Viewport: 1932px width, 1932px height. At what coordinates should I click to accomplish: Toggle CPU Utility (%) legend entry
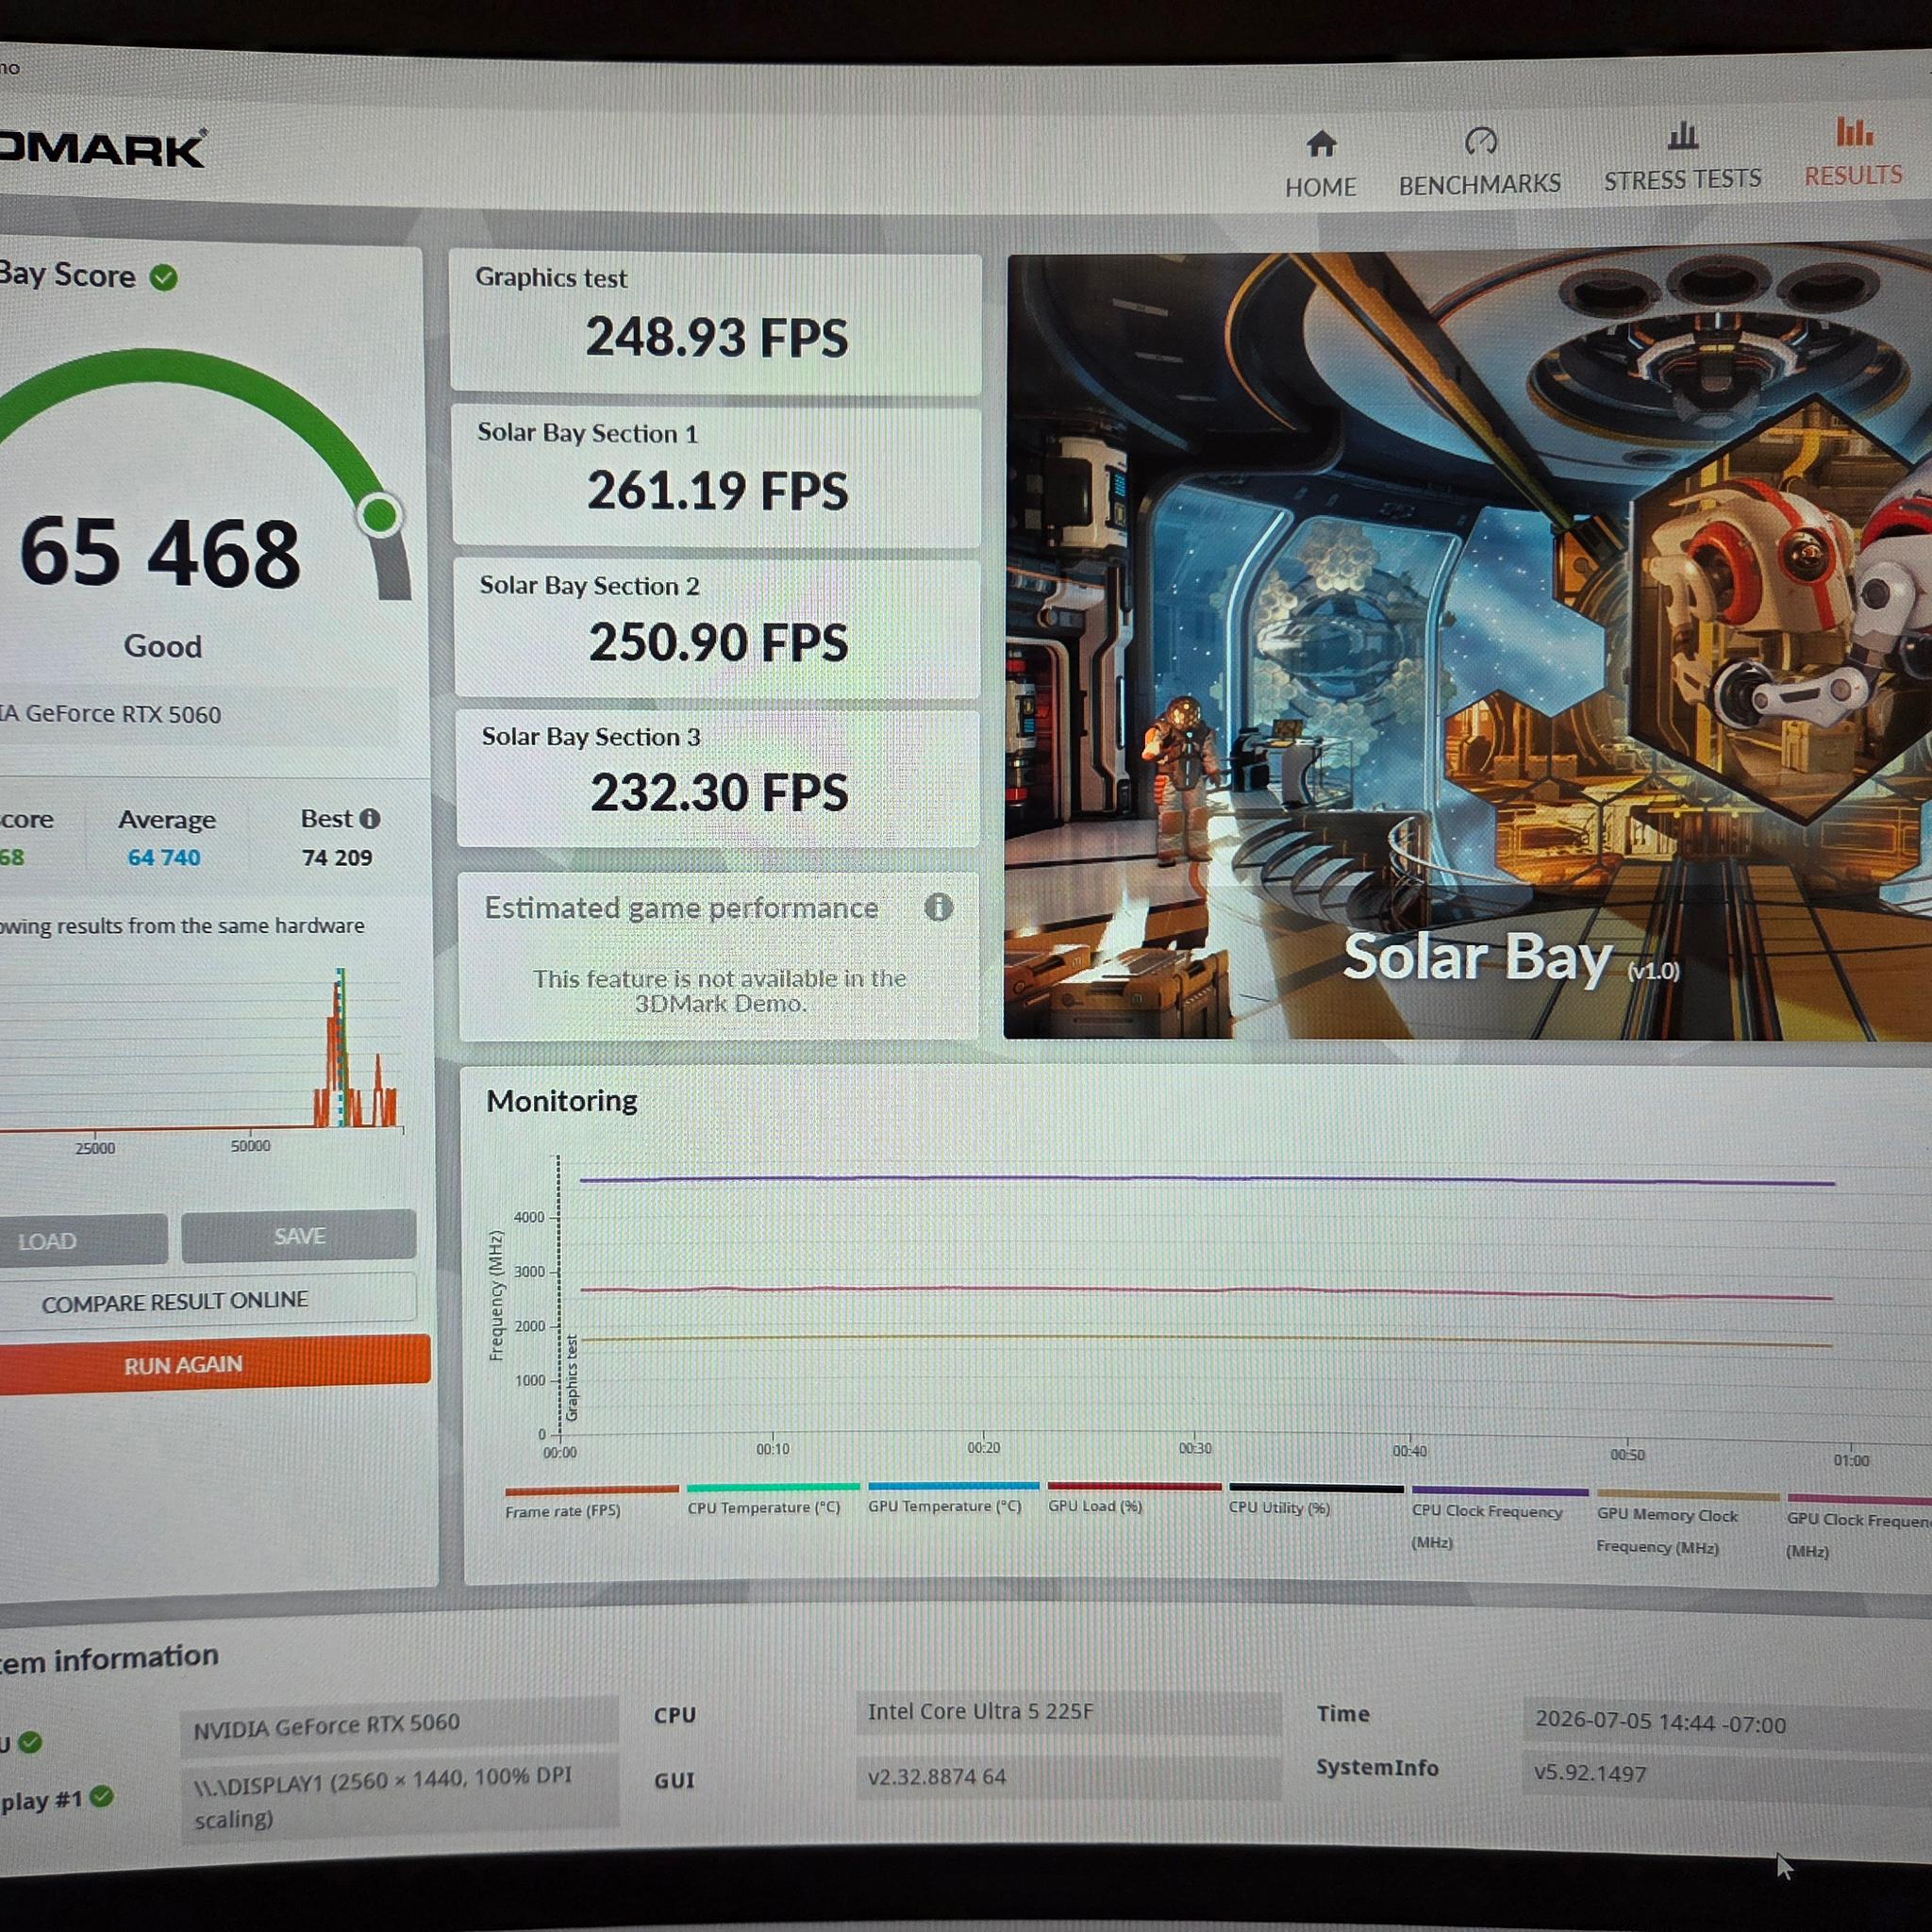[x=1317, y=1500]
